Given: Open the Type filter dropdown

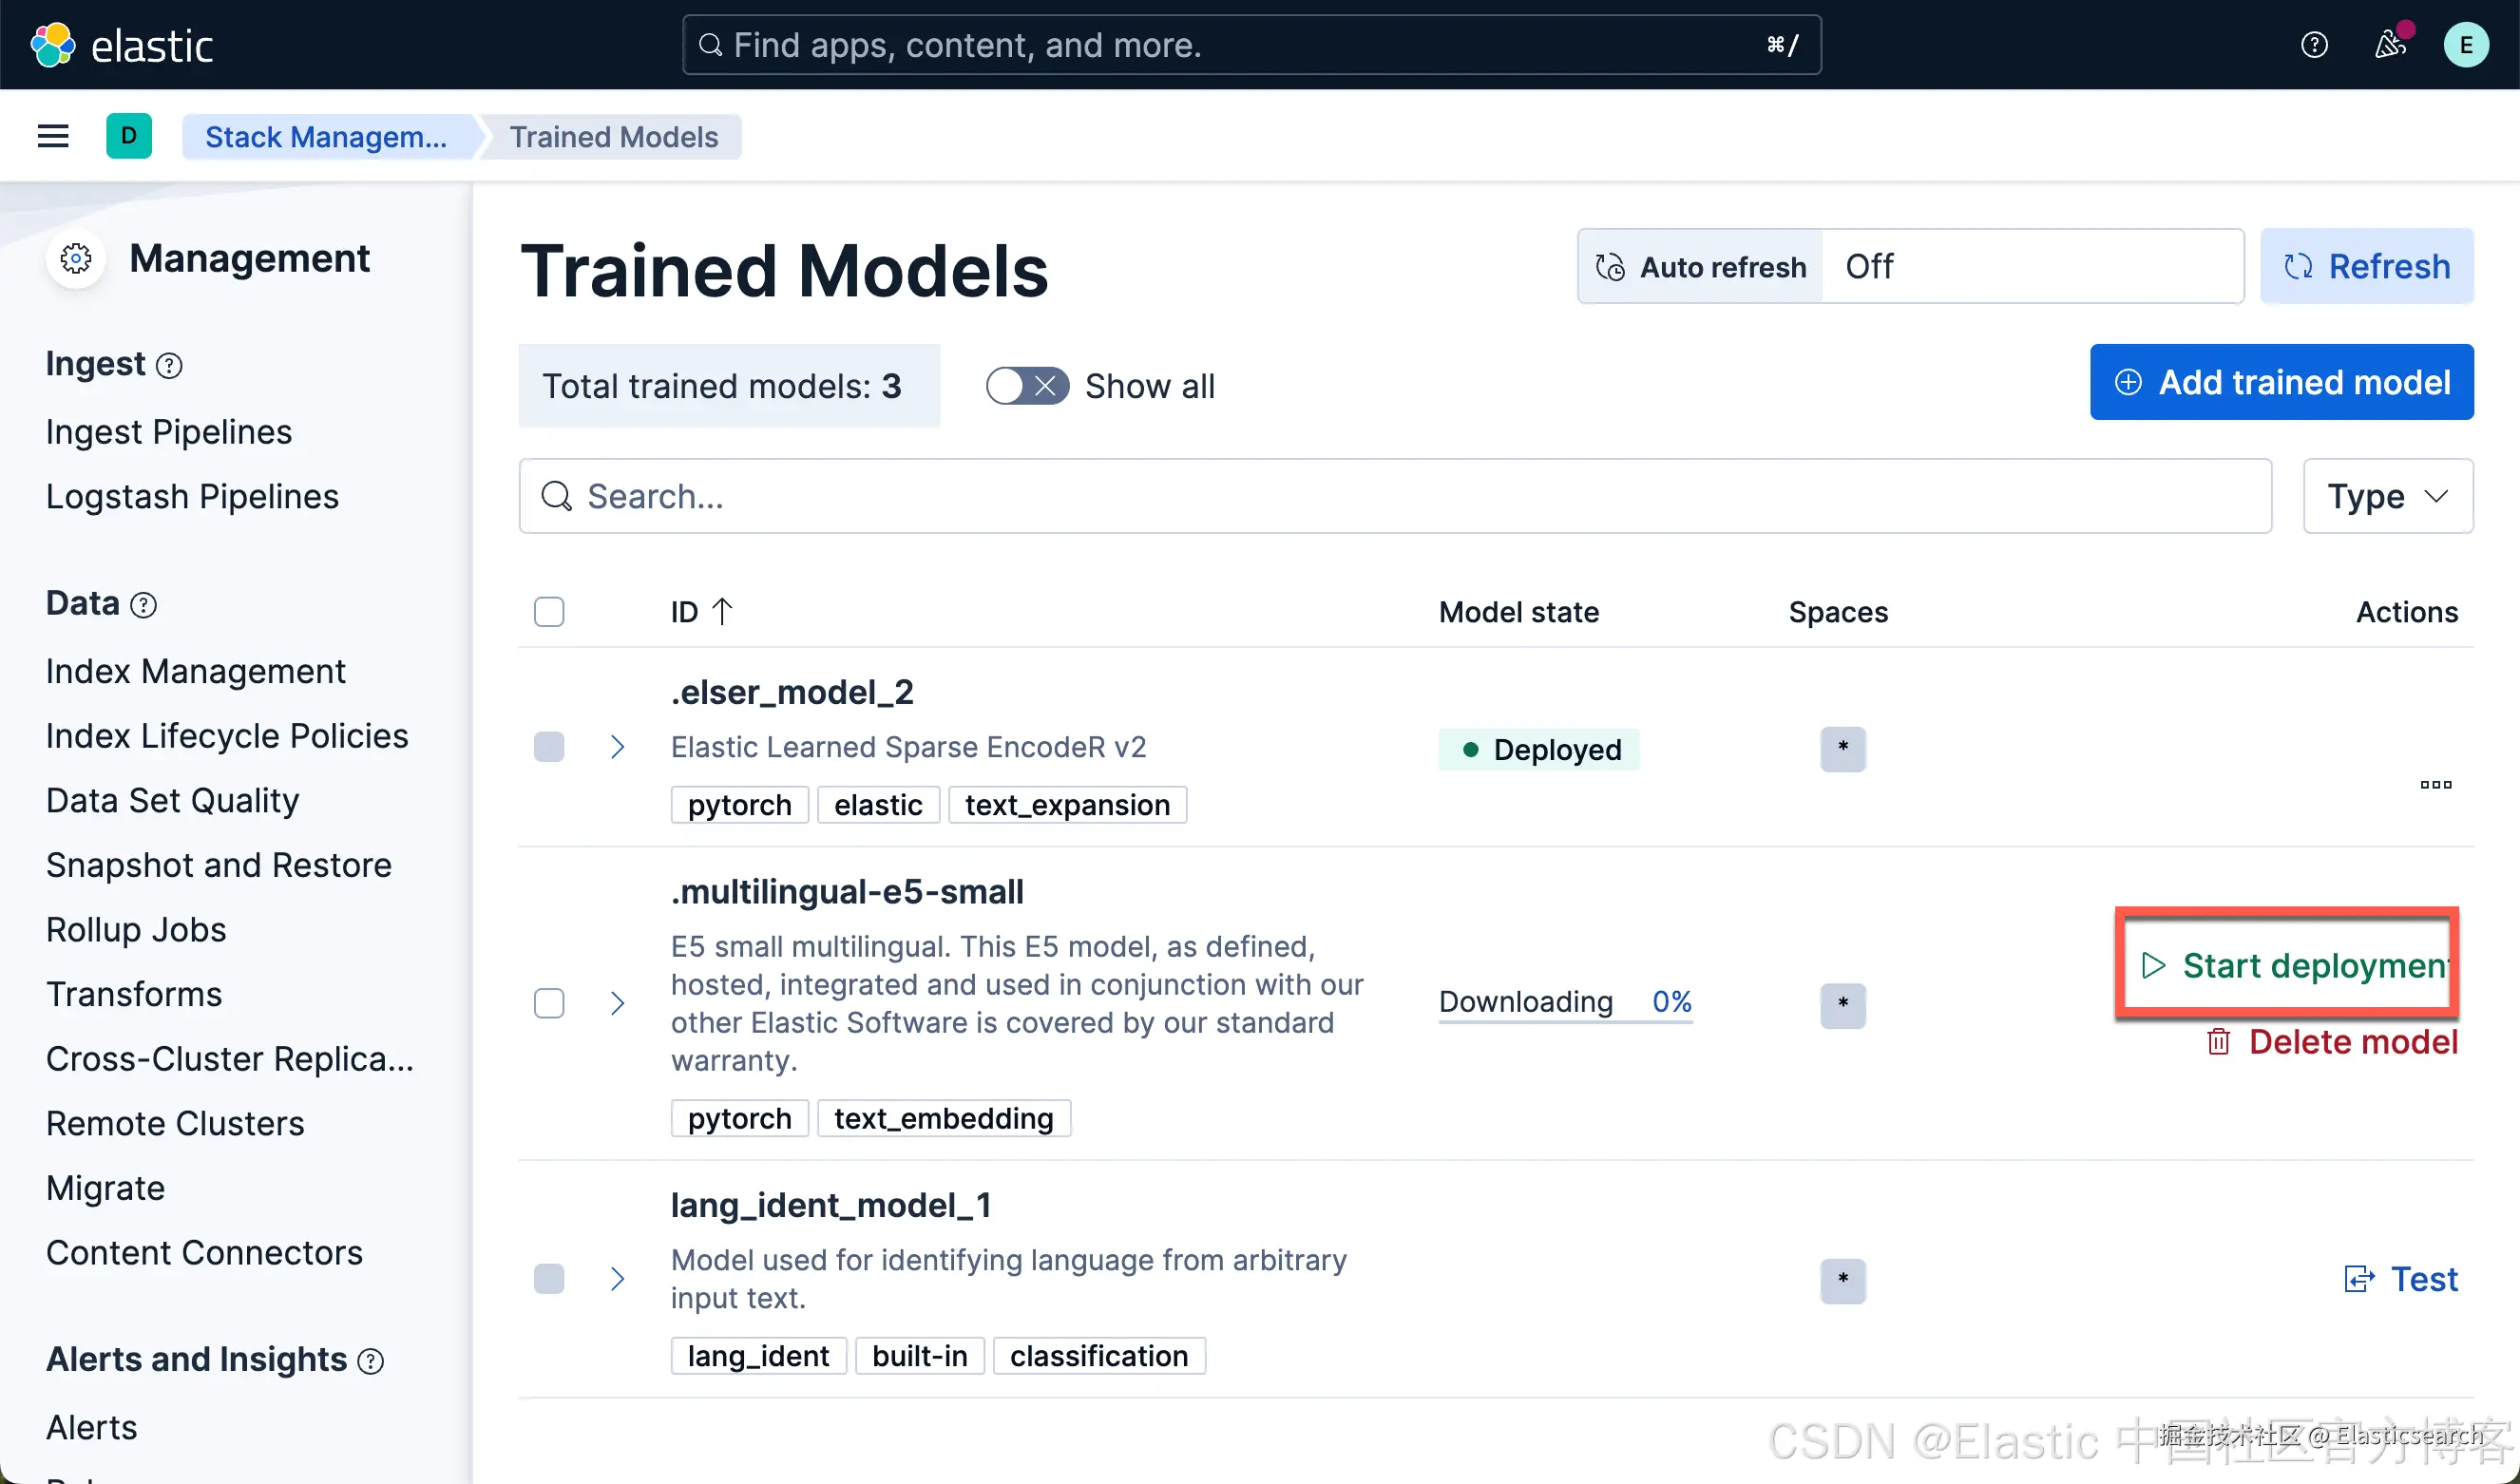Looking at the screenshot, I should coord(2387,496).
